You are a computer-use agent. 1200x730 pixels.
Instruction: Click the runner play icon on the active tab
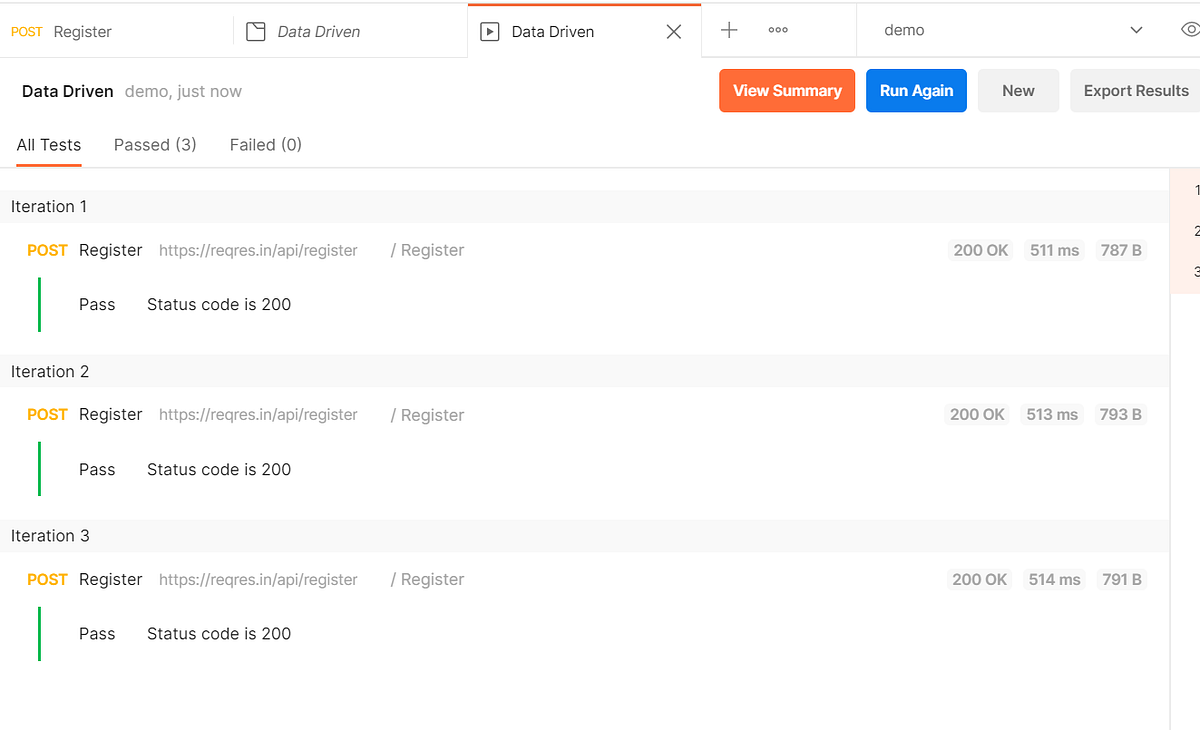pos(490,31)
